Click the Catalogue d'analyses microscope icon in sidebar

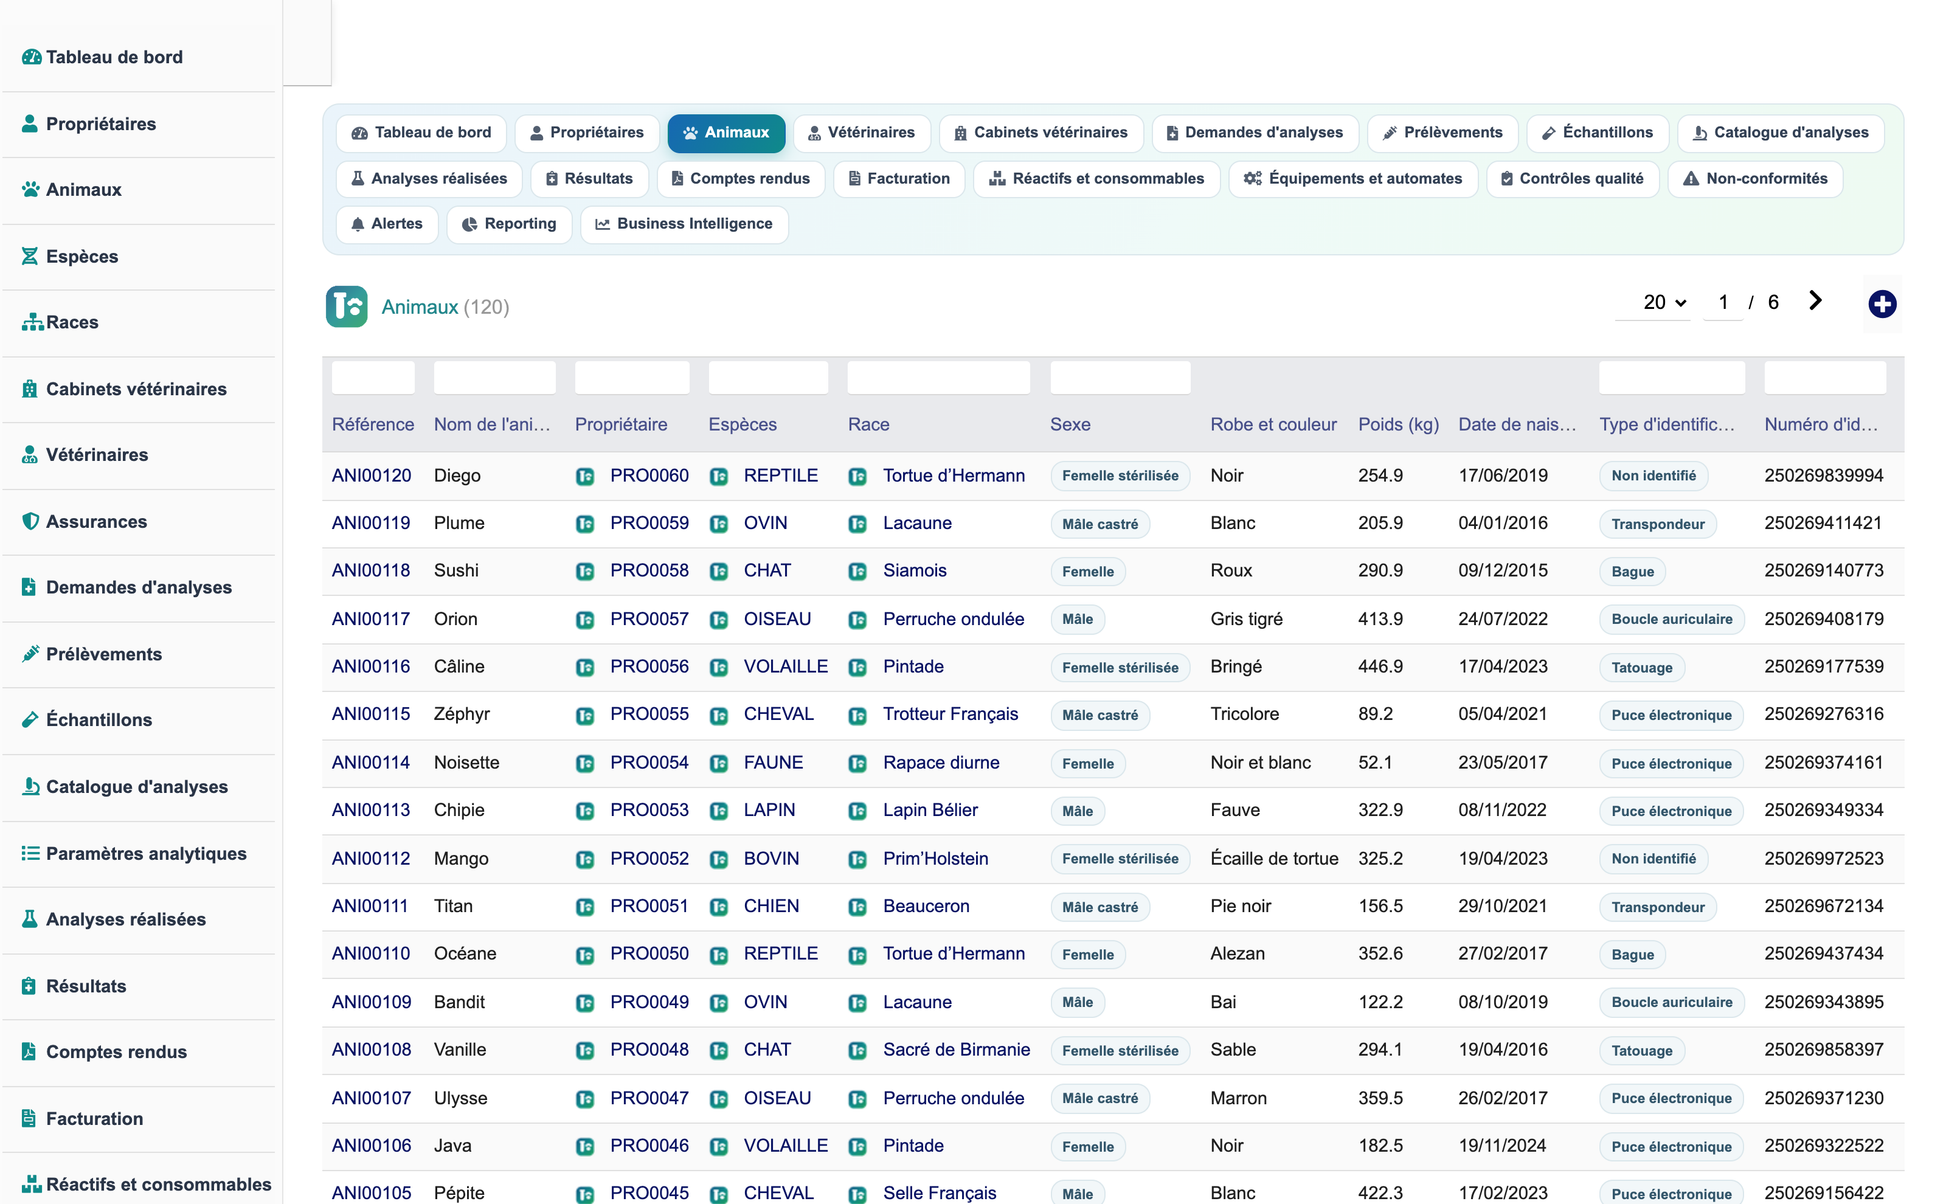point(31,787)
